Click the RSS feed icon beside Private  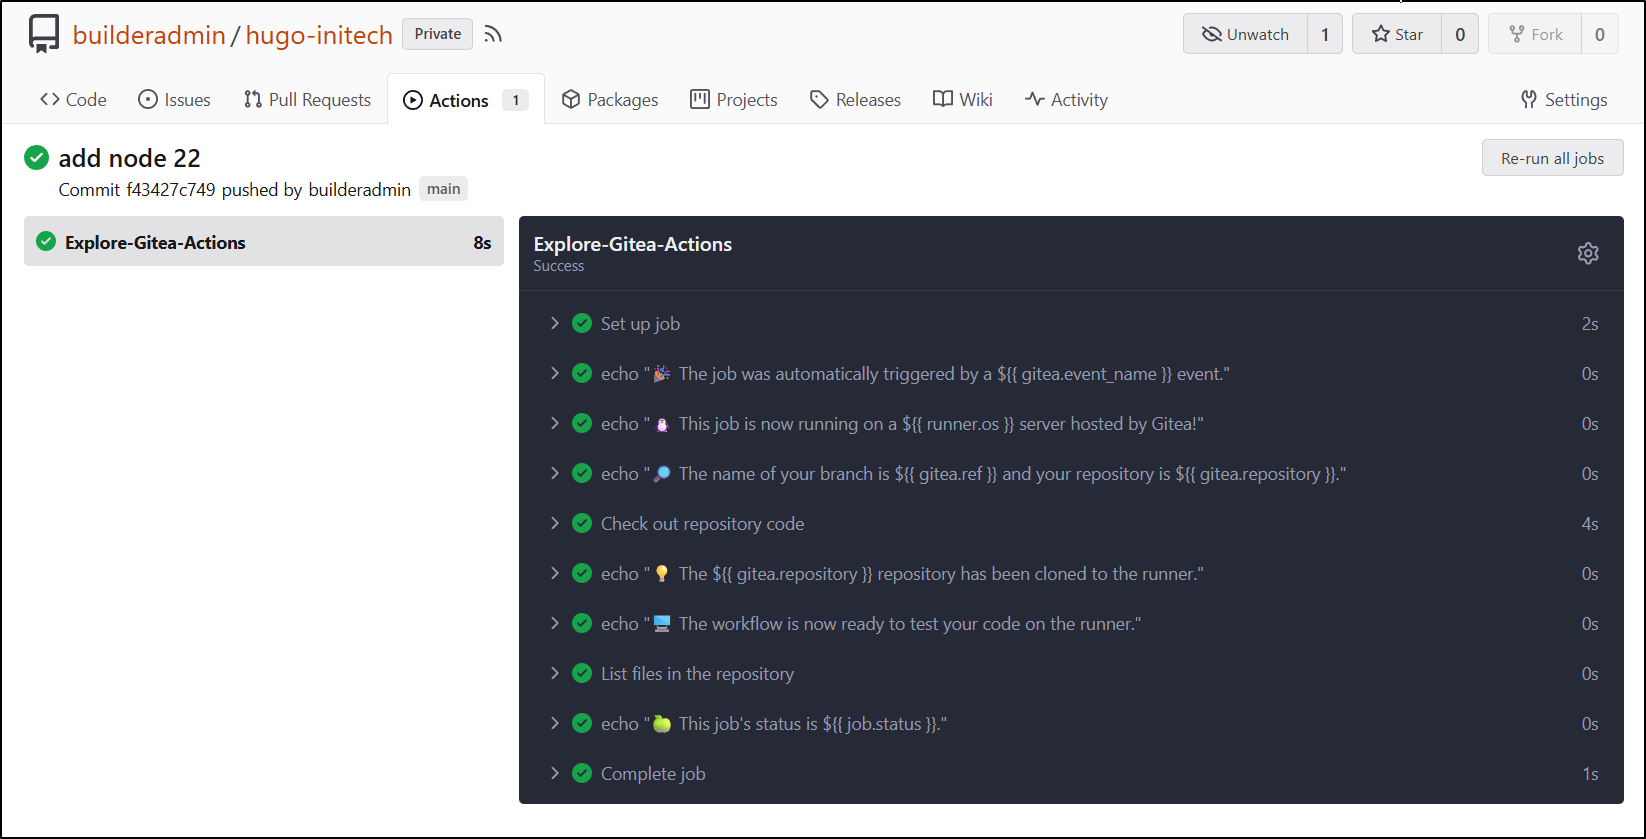pos(493,34)
